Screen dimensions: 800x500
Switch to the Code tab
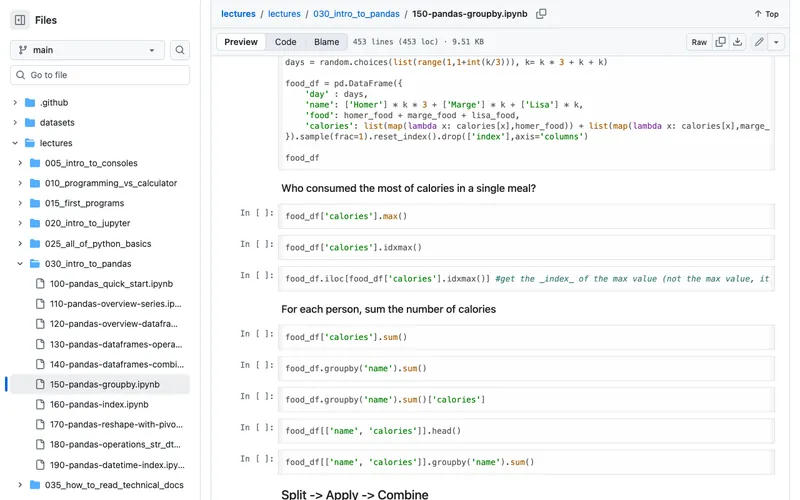pos(285,42)
